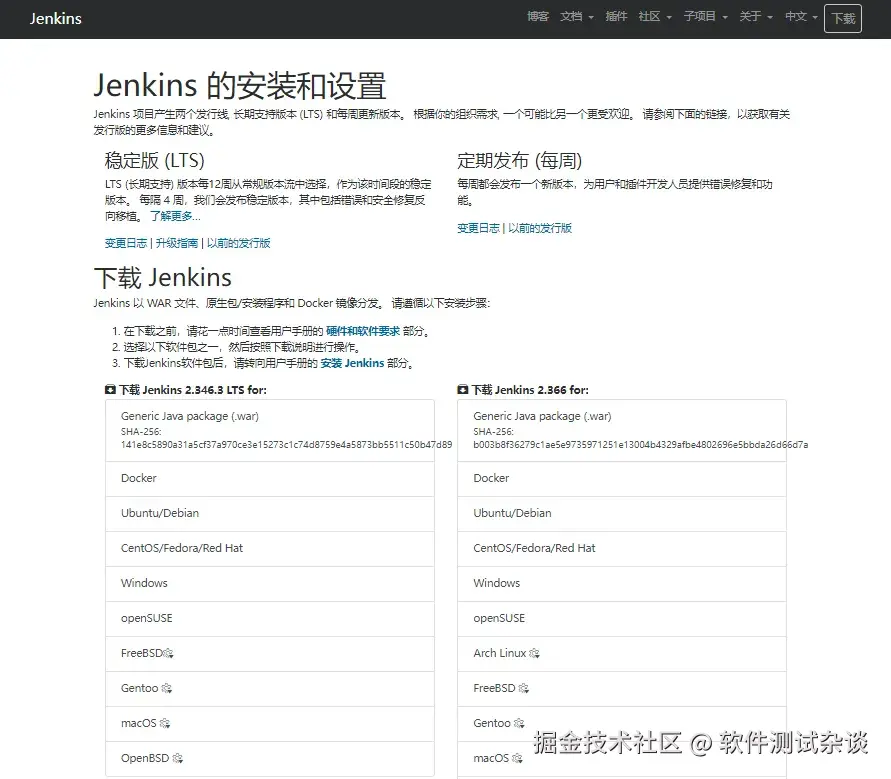Select Docker under LTS downloads
Viewport: 891px width, 779px height.
tap(270, 478)
